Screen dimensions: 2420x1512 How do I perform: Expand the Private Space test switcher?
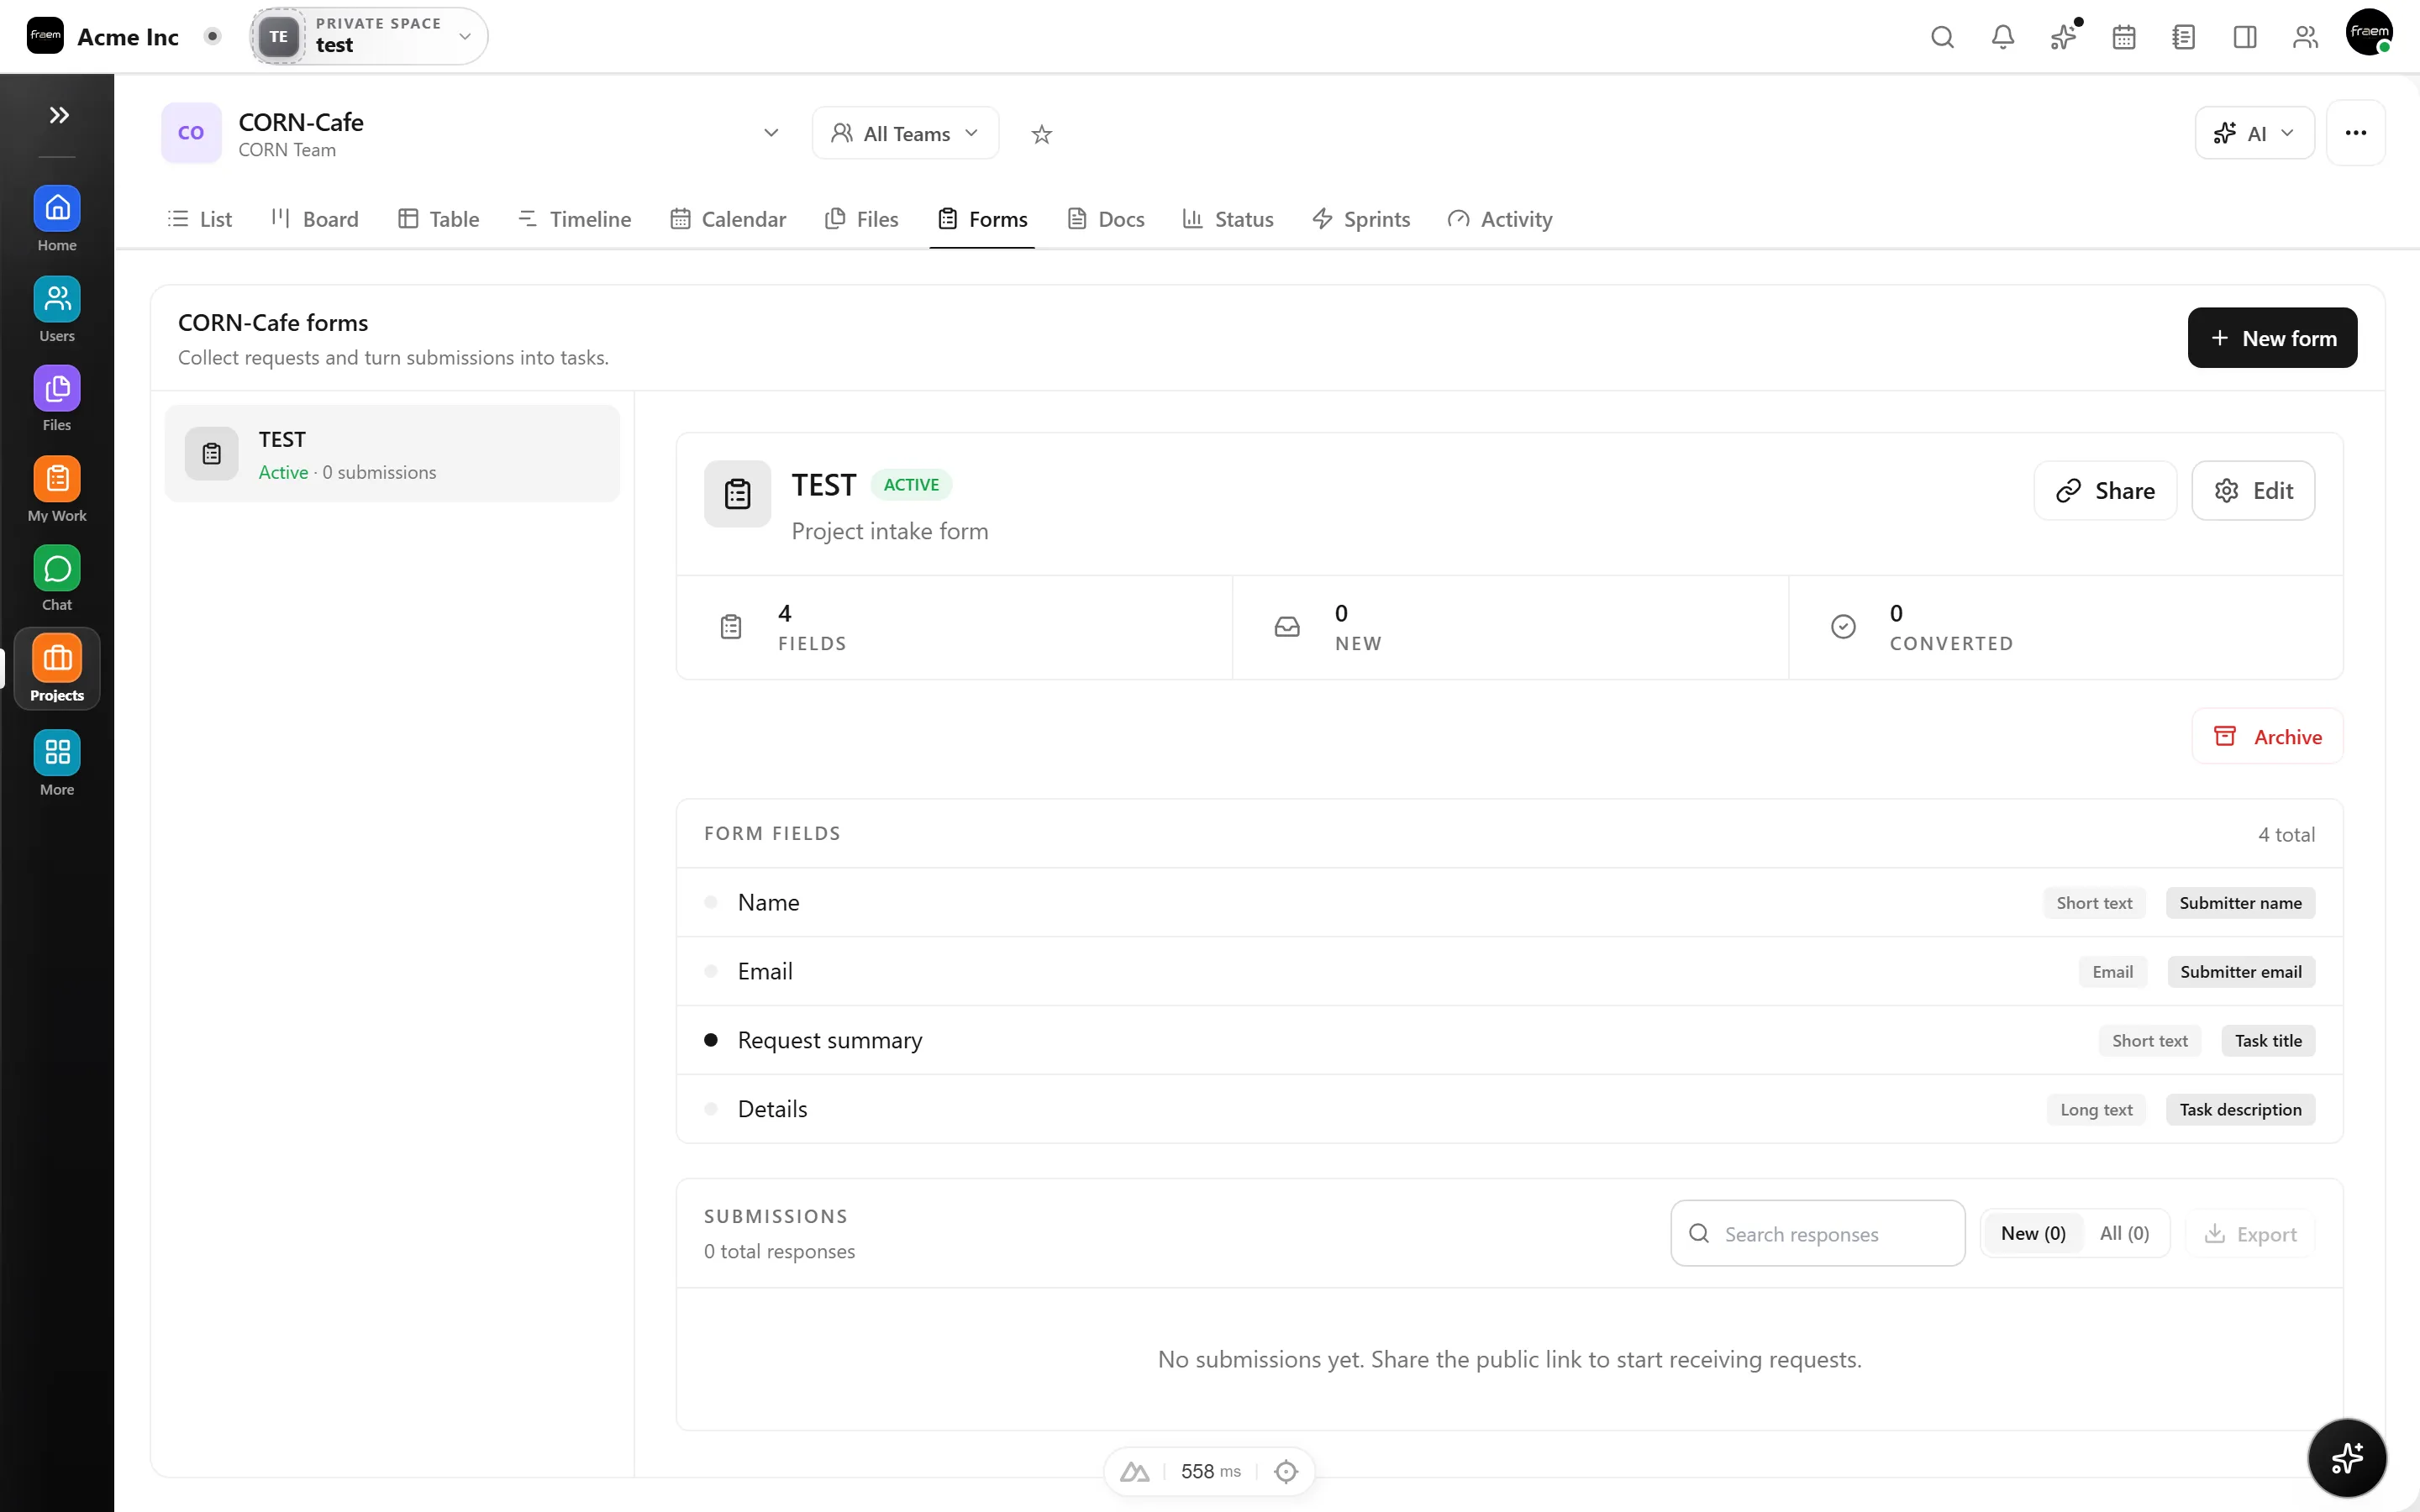coord(369,36)
